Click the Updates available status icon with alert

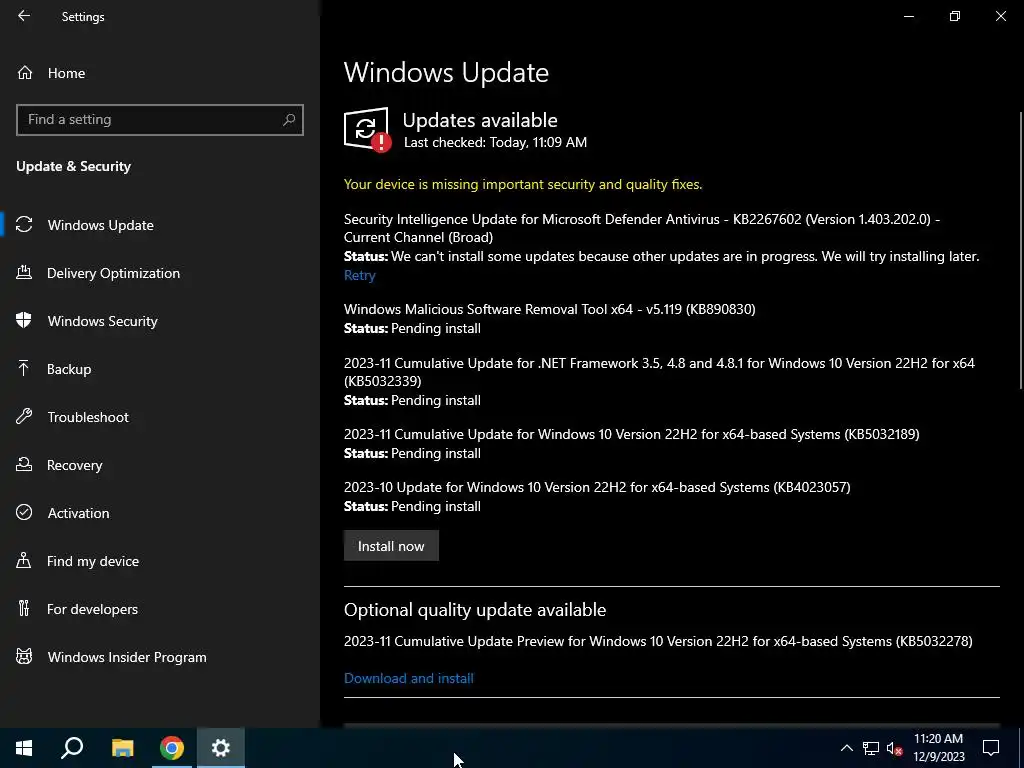coord(368,129)
